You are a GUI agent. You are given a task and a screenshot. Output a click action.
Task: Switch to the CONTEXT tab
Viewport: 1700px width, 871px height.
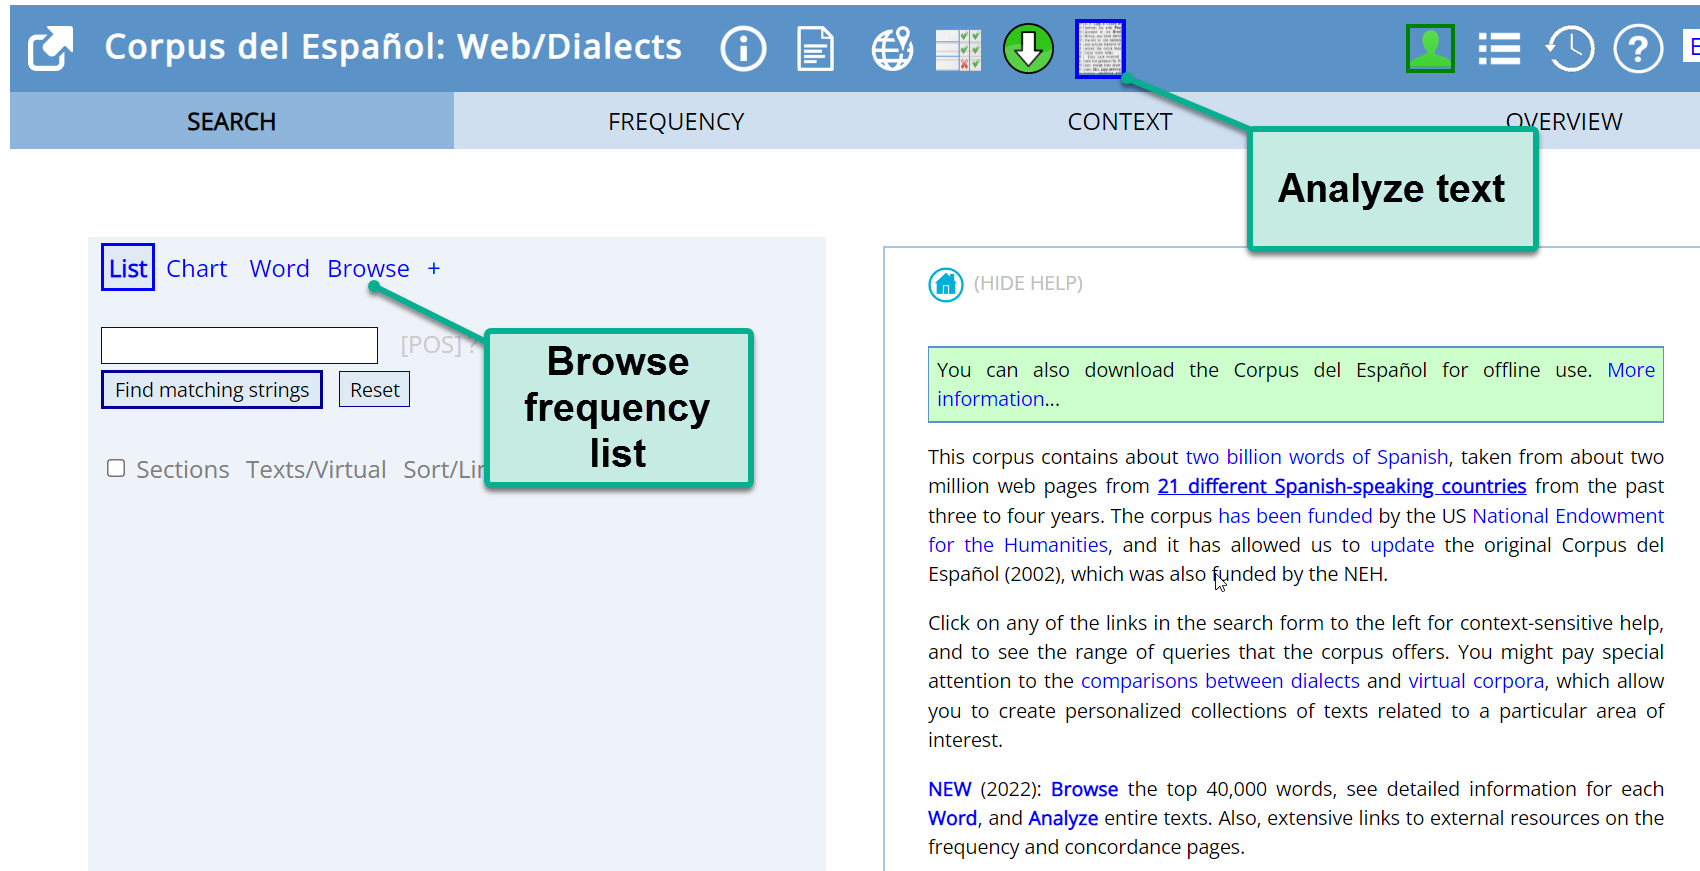tap(1120, 121)
